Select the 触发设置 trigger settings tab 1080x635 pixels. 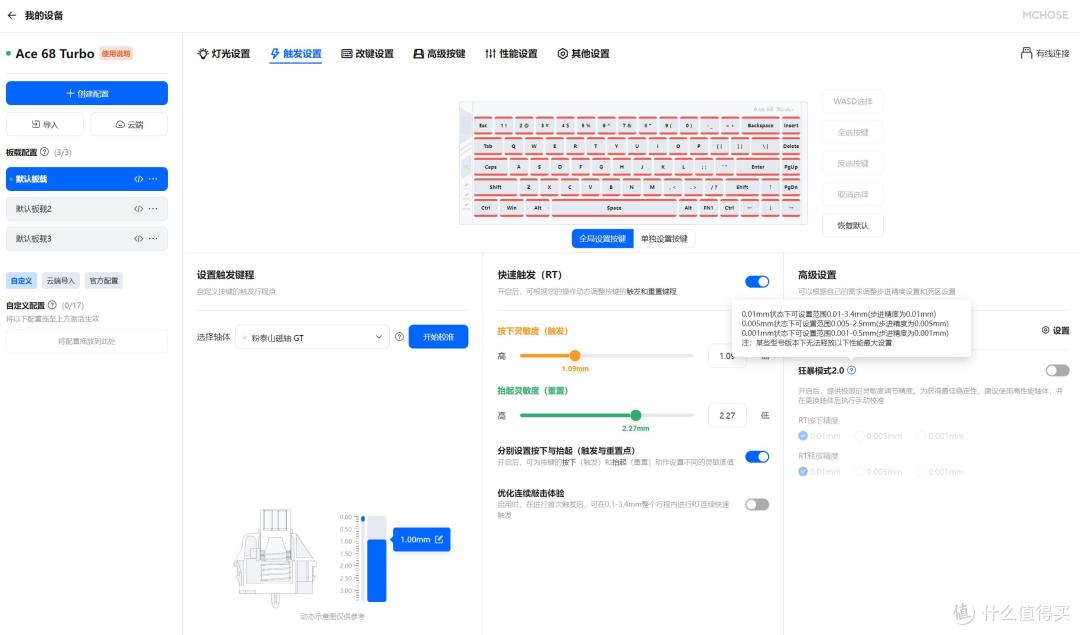295,54
